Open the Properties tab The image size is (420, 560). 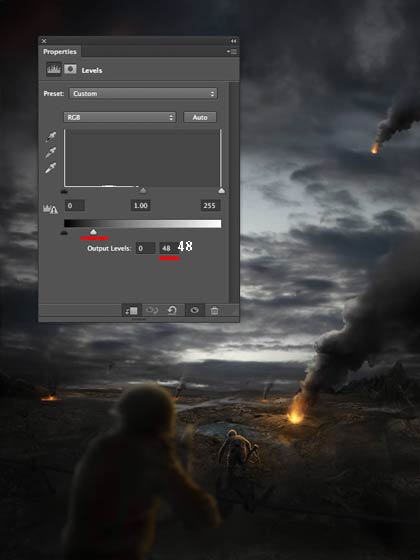tap(60, 51)
